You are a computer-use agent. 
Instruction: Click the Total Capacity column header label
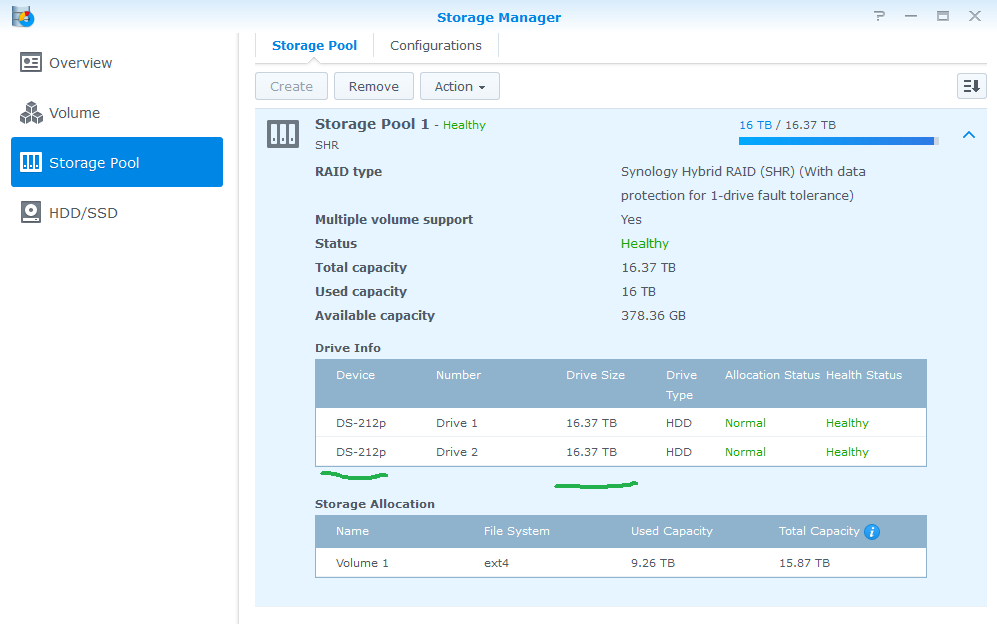819,531
